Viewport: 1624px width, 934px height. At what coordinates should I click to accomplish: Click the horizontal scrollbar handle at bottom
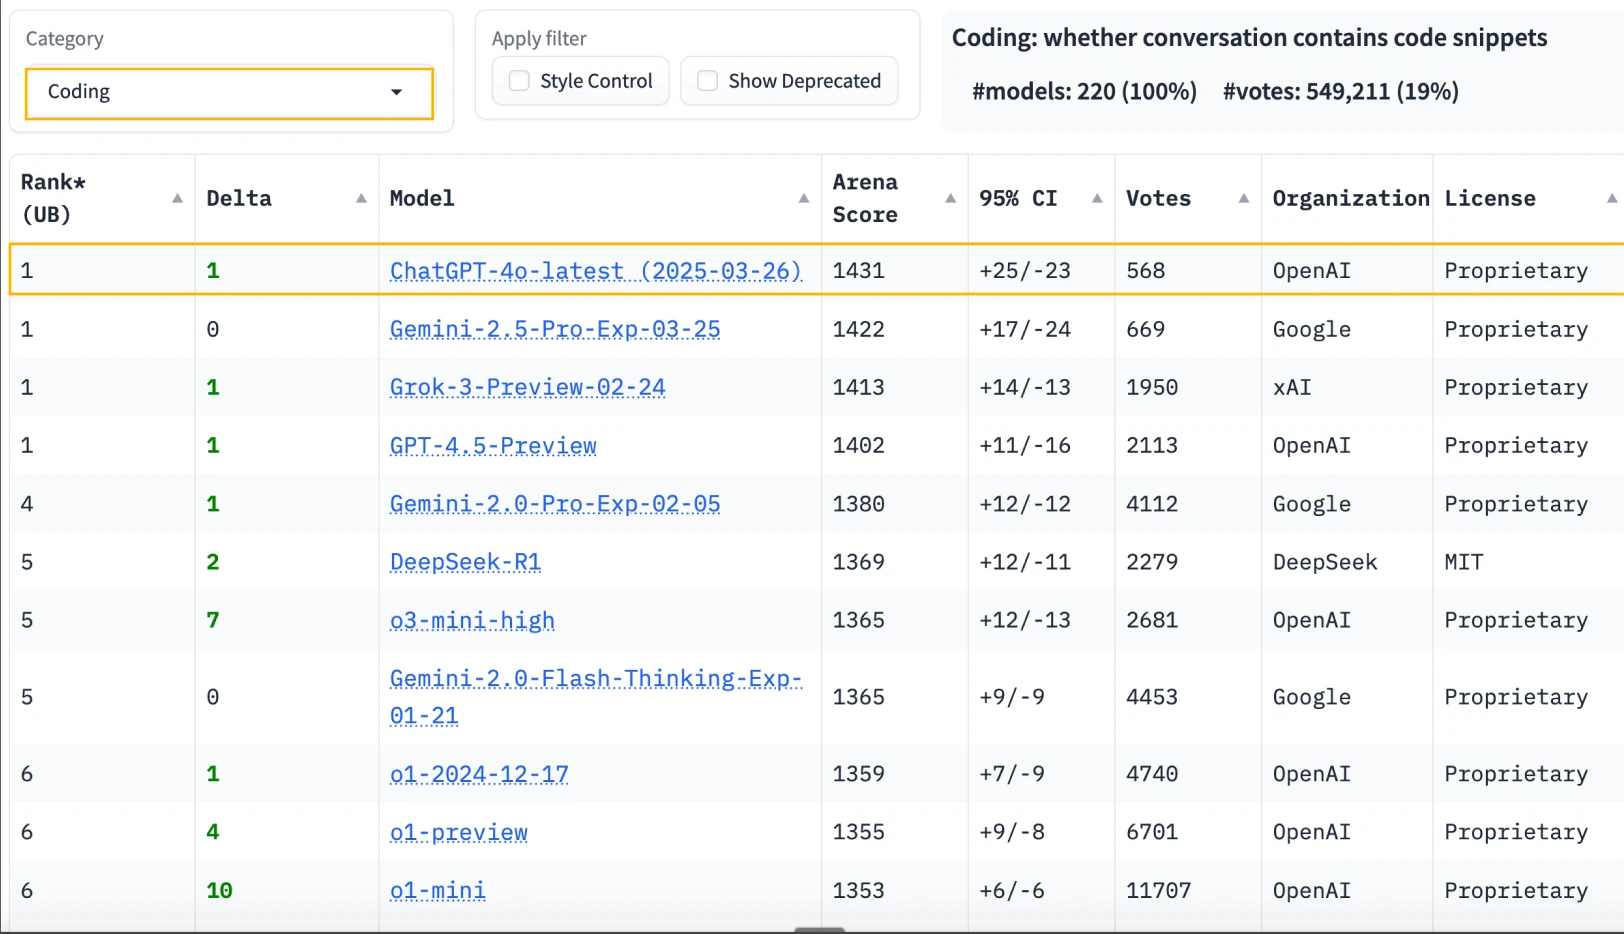pyautogui.click(x=820, y=929)
